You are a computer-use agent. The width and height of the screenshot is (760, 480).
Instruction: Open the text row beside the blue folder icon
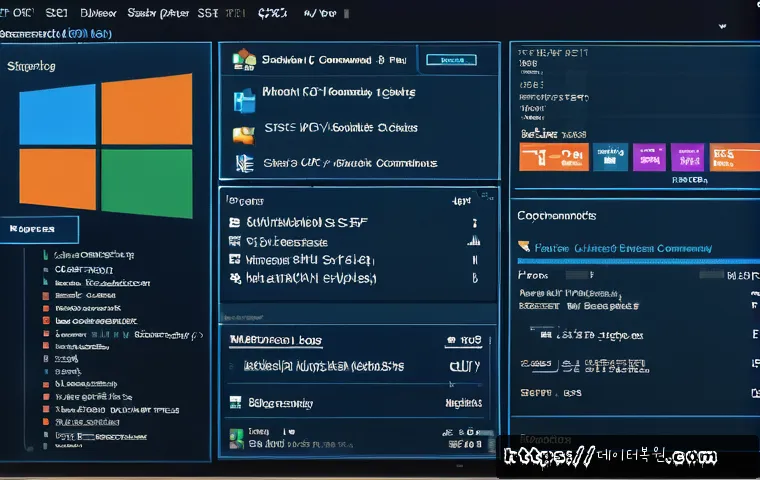[x=339, y=92]
